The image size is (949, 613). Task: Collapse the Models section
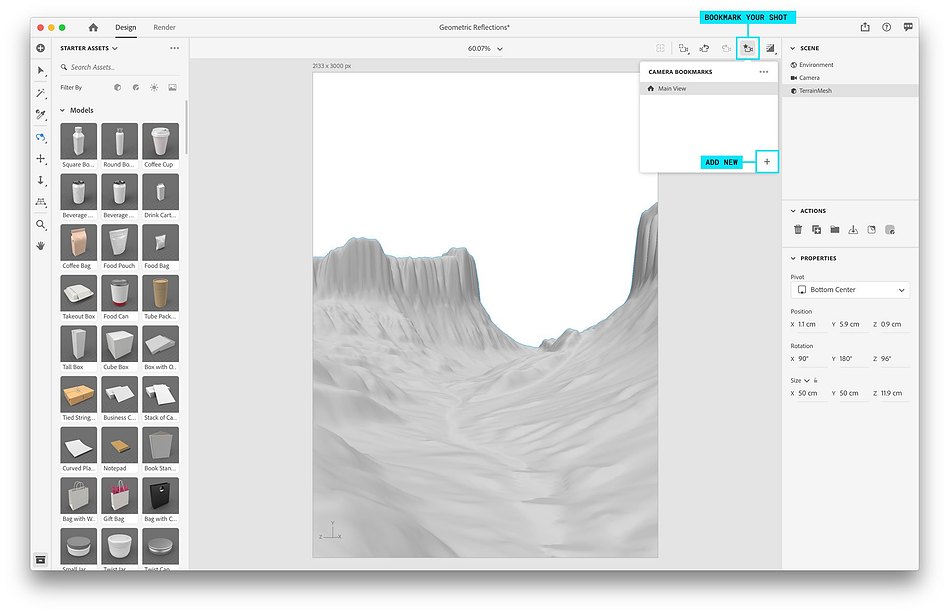pyautogui.click(x=62, y=111)
